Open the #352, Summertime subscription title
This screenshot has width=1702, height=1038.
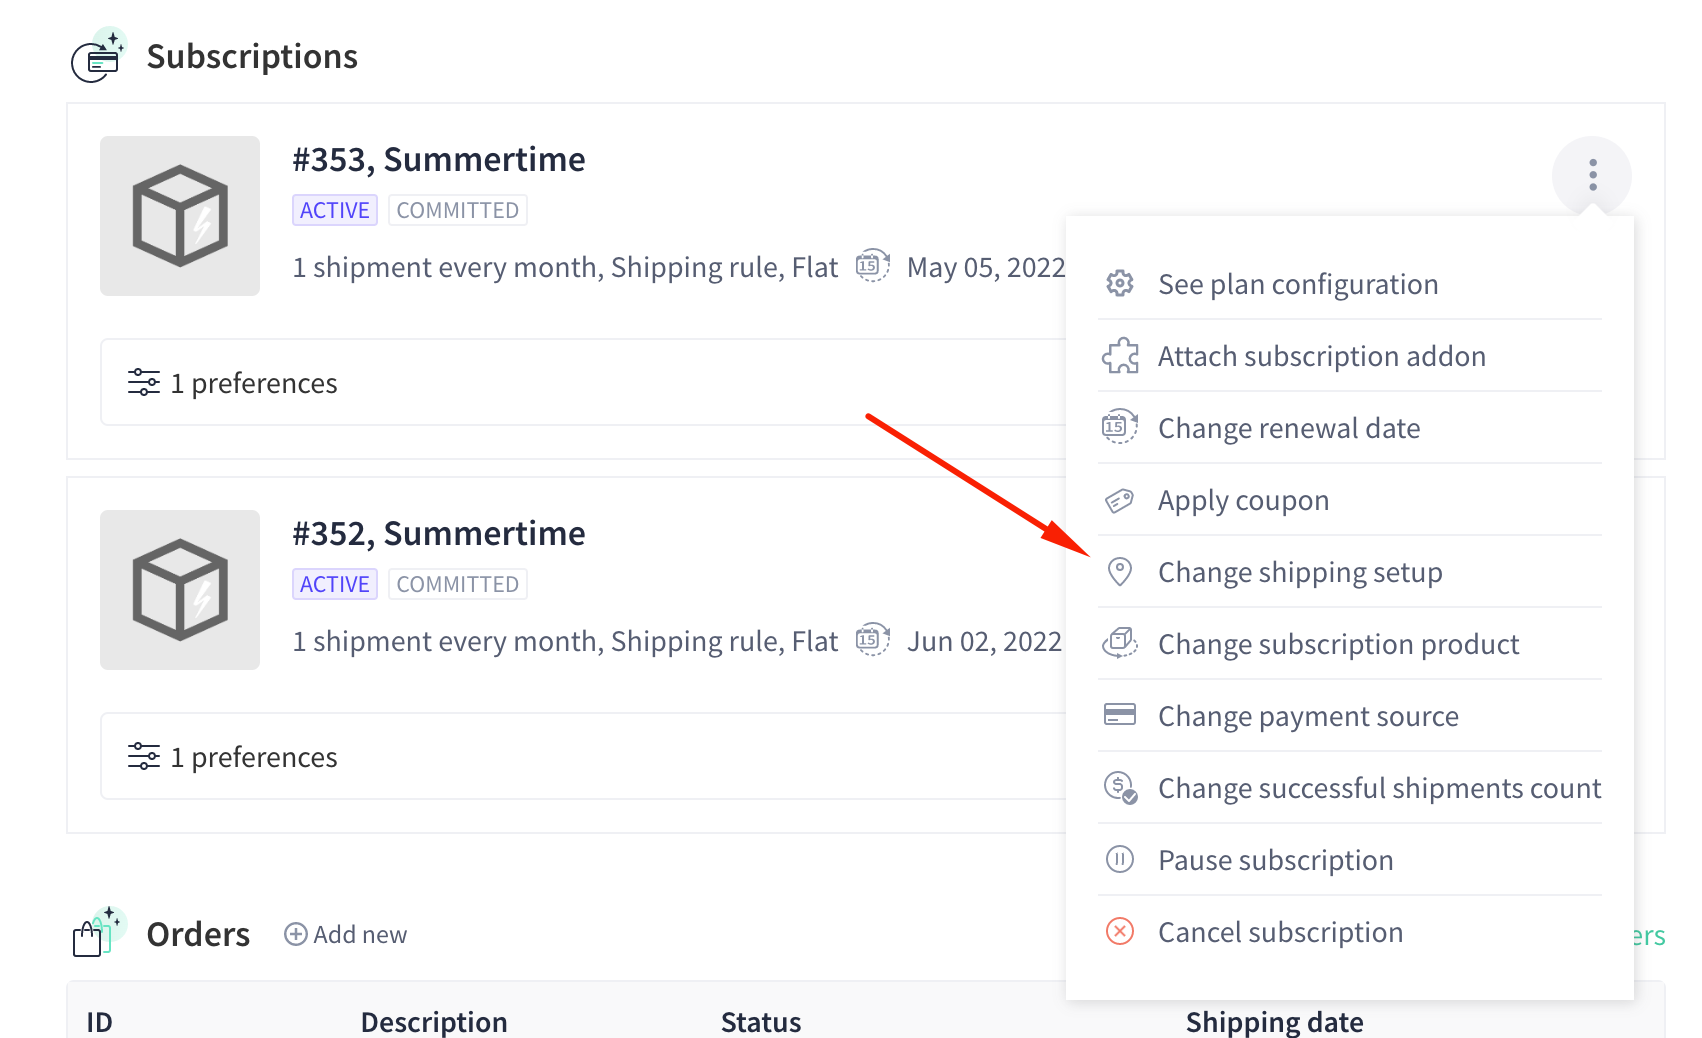tap(438, 533)
